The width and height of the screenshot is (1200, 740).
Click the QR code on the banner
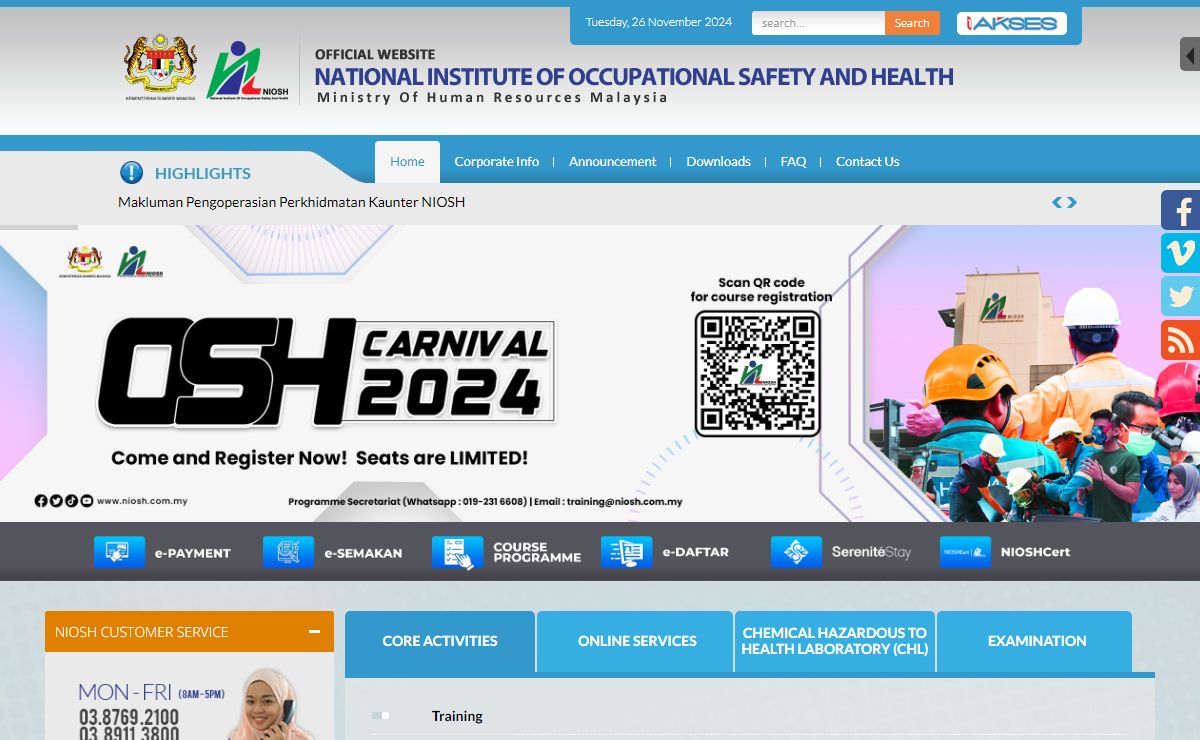click(x=758, y=373)
